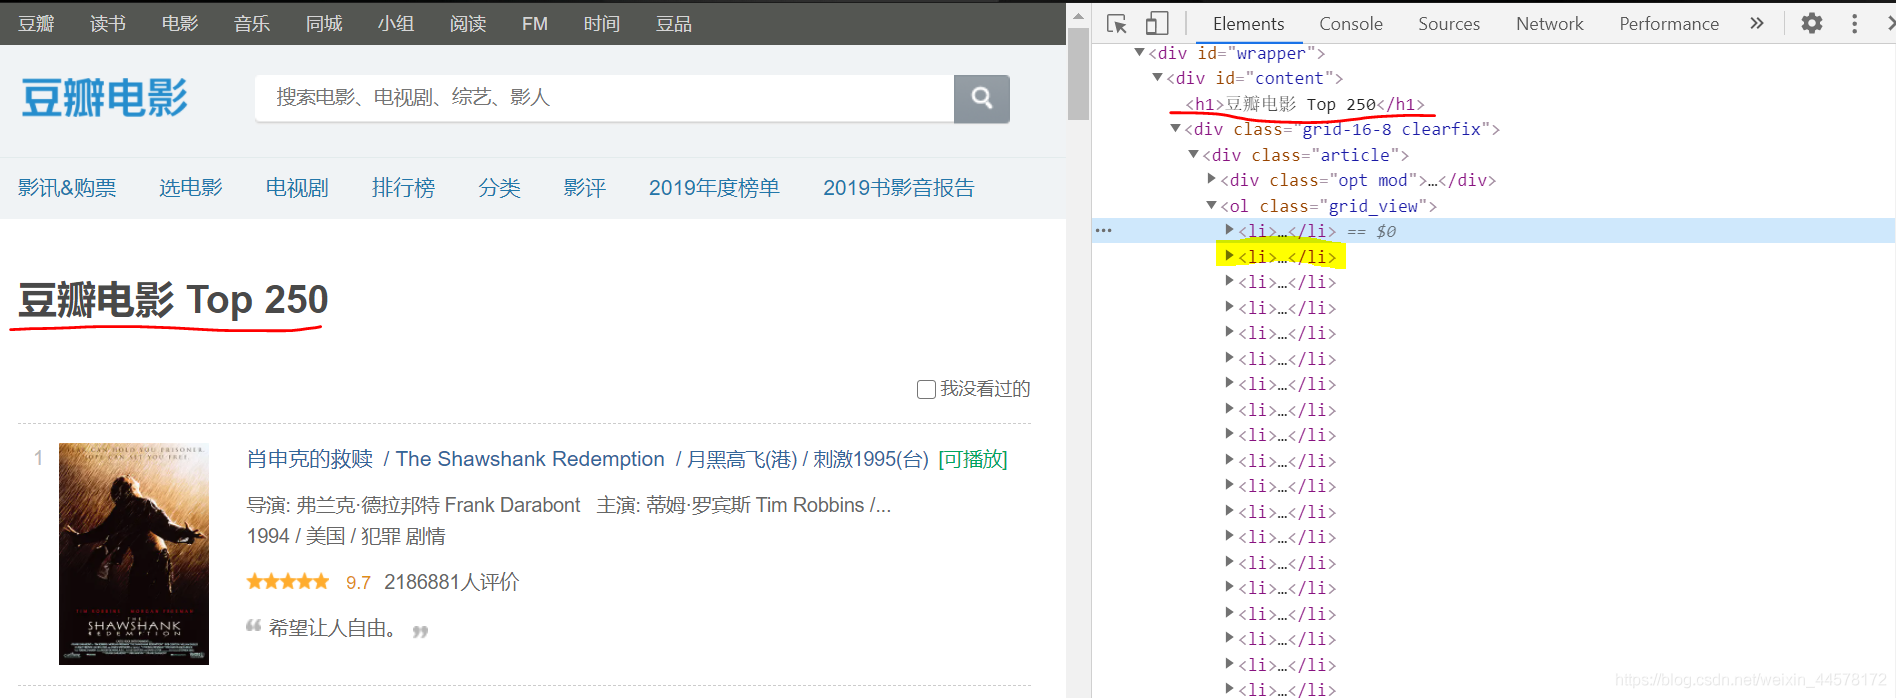Viewport: 1896px width, 698px height.
Task: Select the element inspector cursor icon
Action: tap(1117, 24)
